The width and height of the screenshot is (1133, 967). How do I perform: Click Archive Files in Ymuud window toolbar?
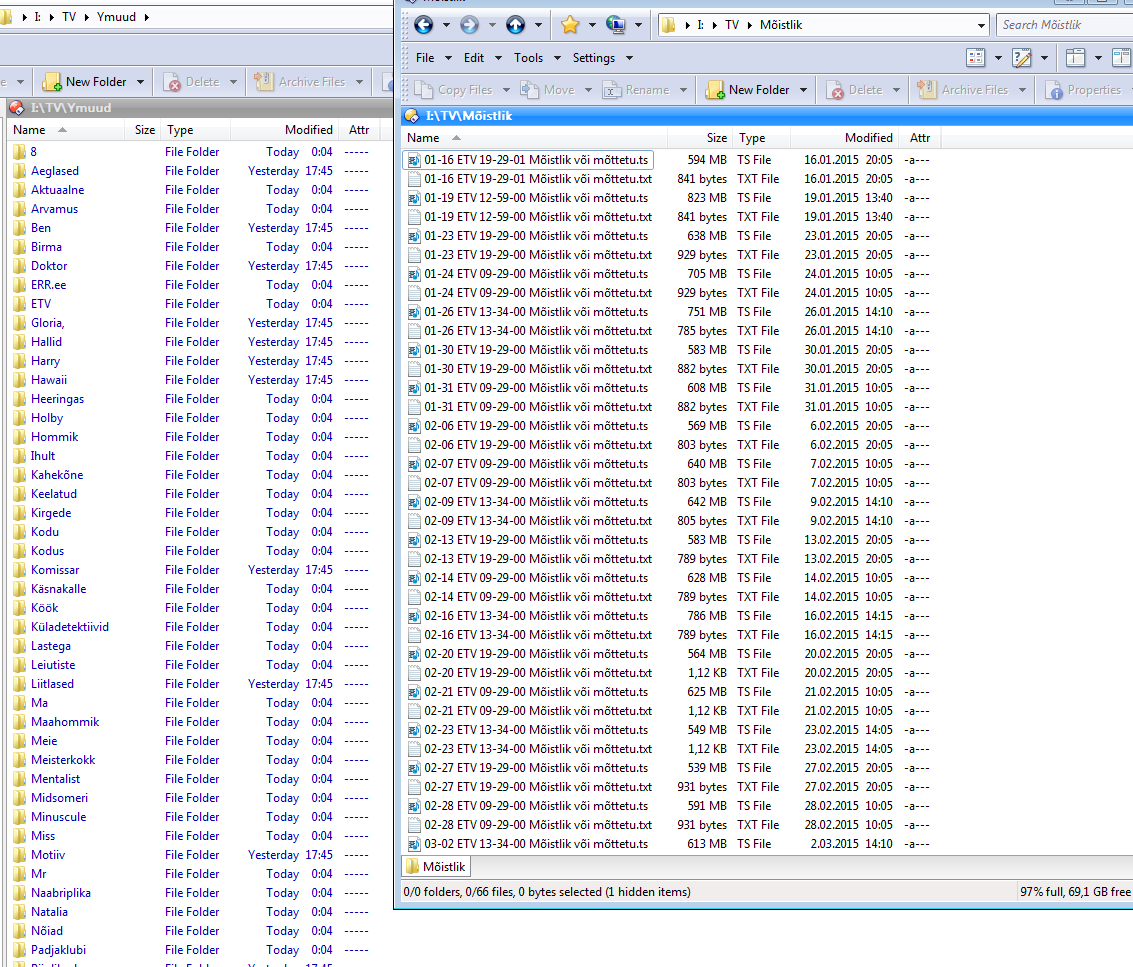300,82
